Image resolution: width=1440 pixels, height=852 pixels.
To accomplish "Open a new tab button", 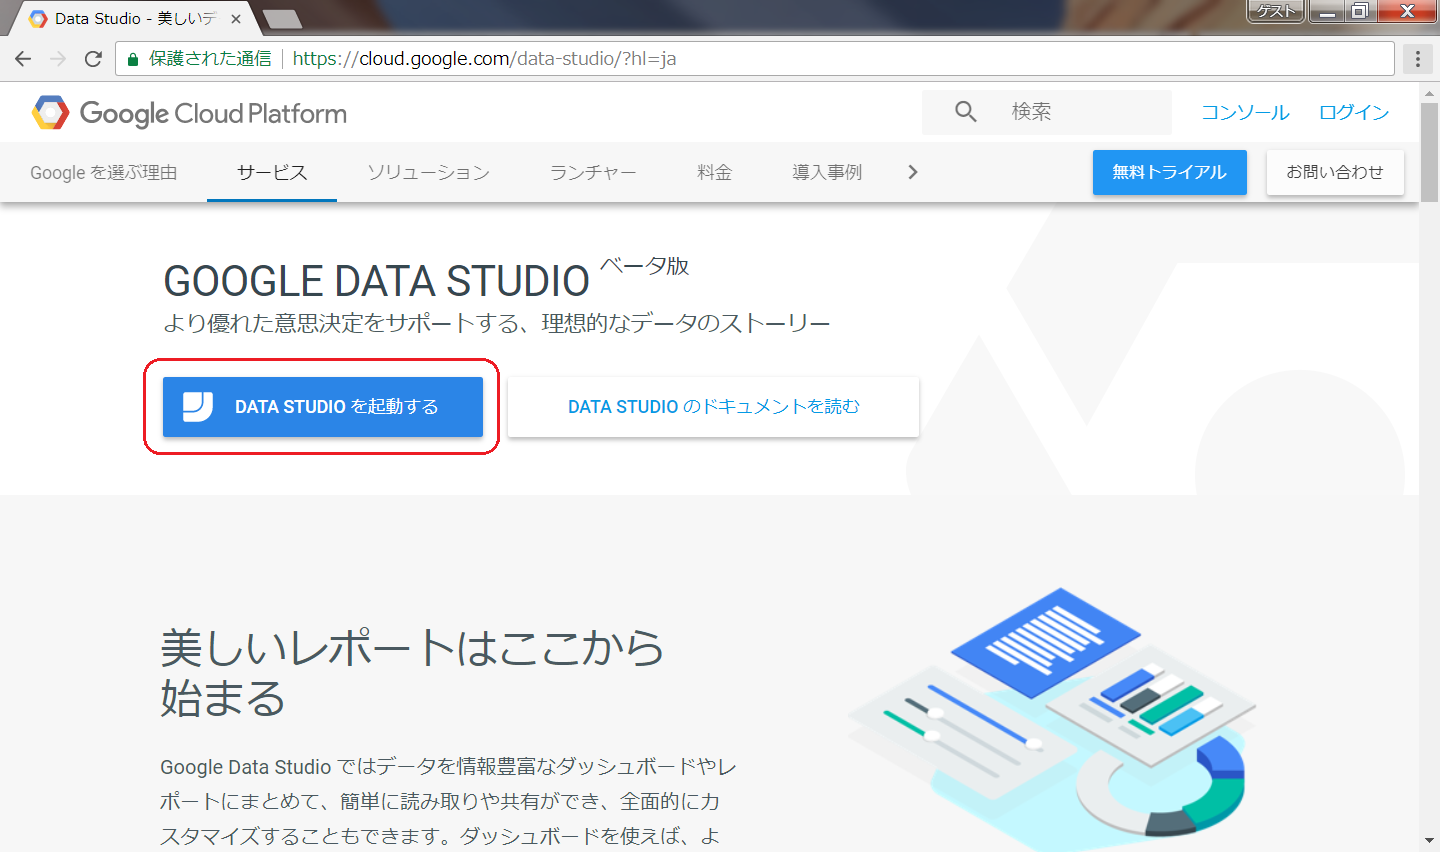I will (x=282, y=18).
